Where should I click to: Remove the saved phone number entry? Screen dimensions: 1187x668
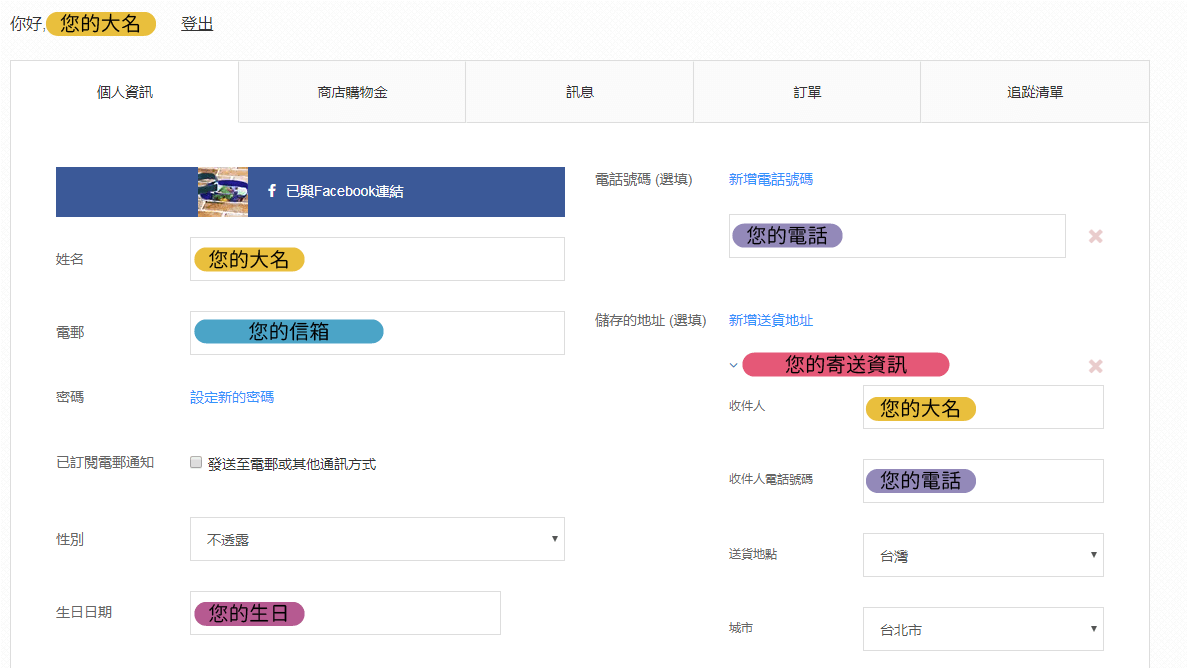[1095, 236]
